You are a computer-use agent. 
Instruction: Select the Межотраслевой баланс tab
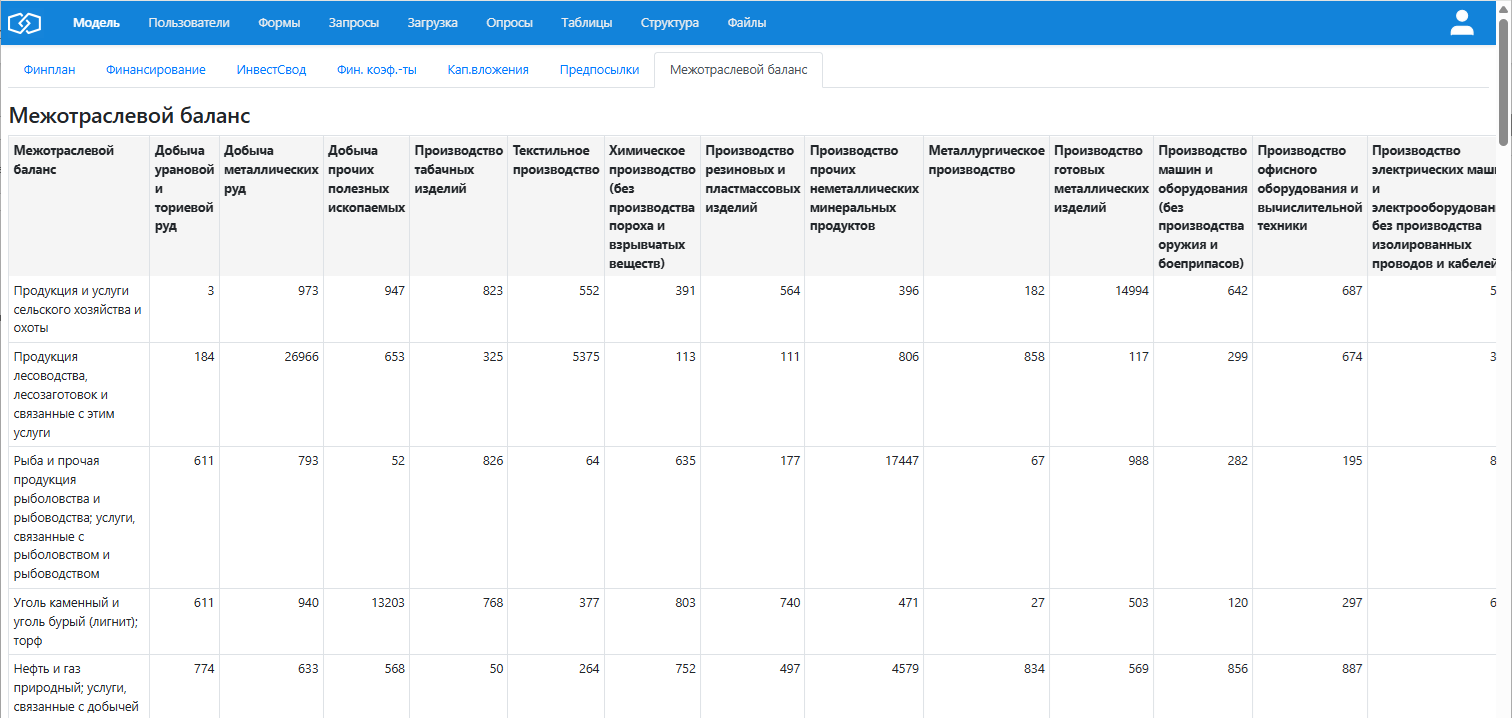point(738,70)
